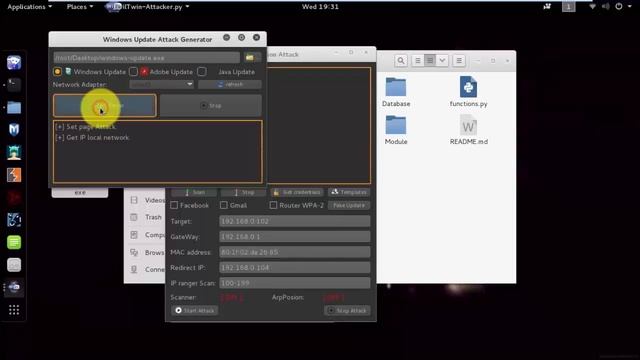The image size is (640, 360).
Task: Tick the Facebook checkbox
Action: click(174, 205)
